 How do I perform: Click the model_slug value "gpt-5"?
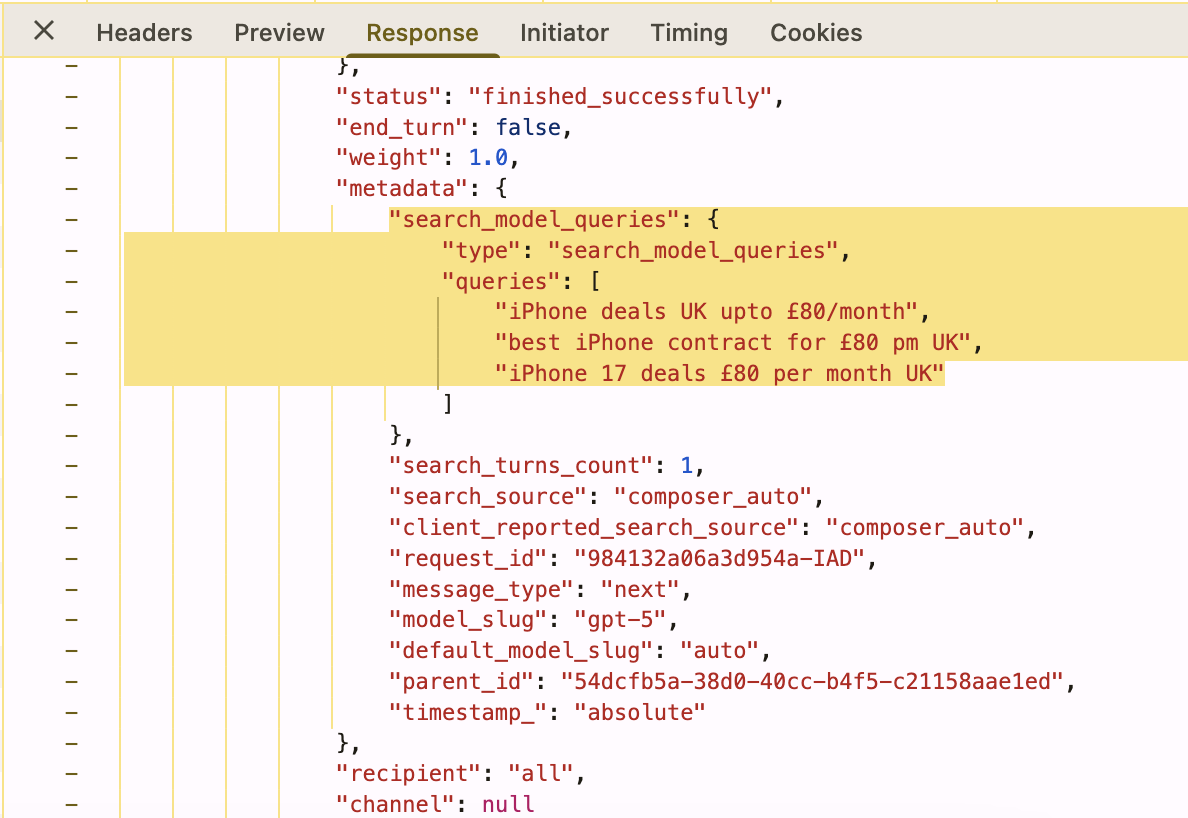[x=620, y=620]
